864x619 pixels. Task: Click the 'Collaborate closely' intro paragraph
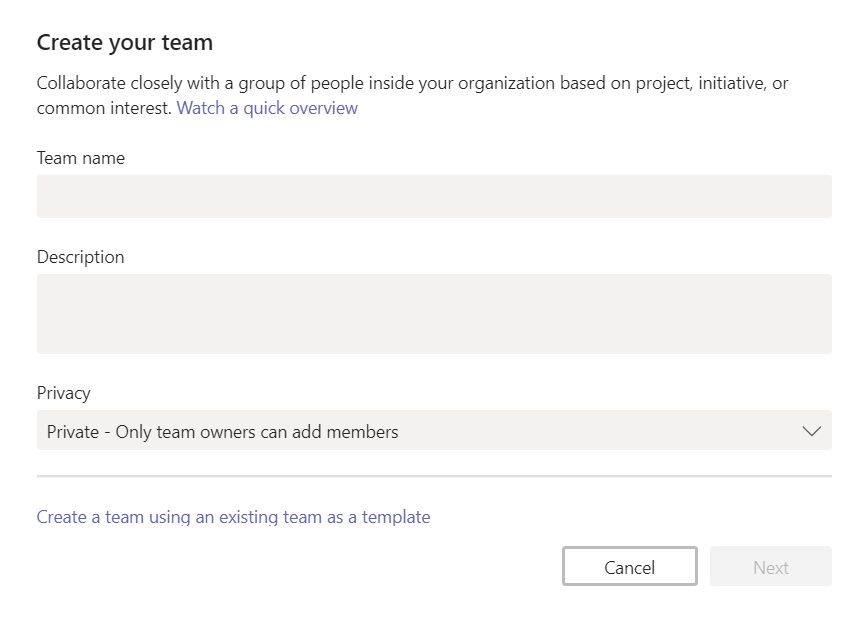pos(412,95)
